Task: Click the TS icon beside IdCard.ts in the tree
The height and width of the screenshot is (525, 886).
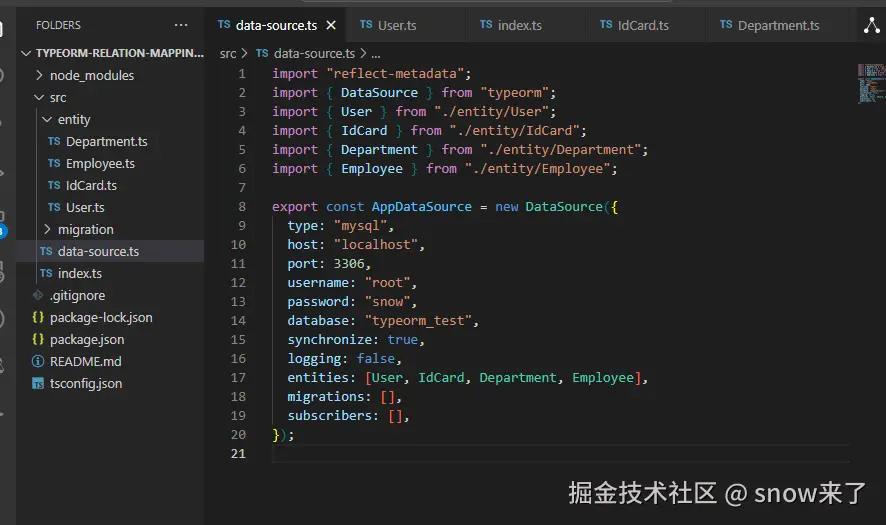Action: pos(54,185)
